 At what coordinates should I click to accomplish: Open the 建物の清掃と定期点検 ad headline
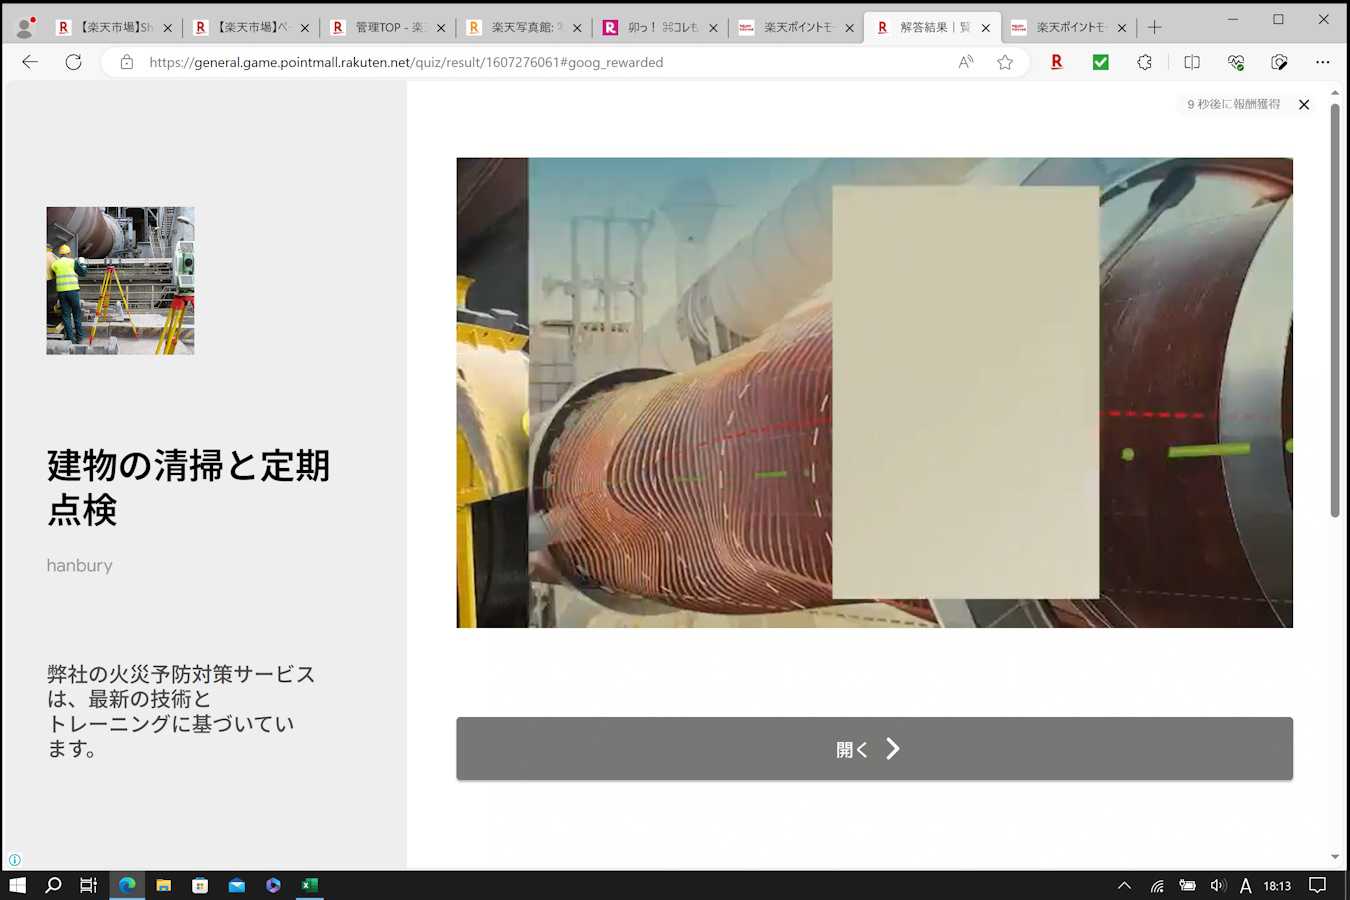(x=188, y=487)
